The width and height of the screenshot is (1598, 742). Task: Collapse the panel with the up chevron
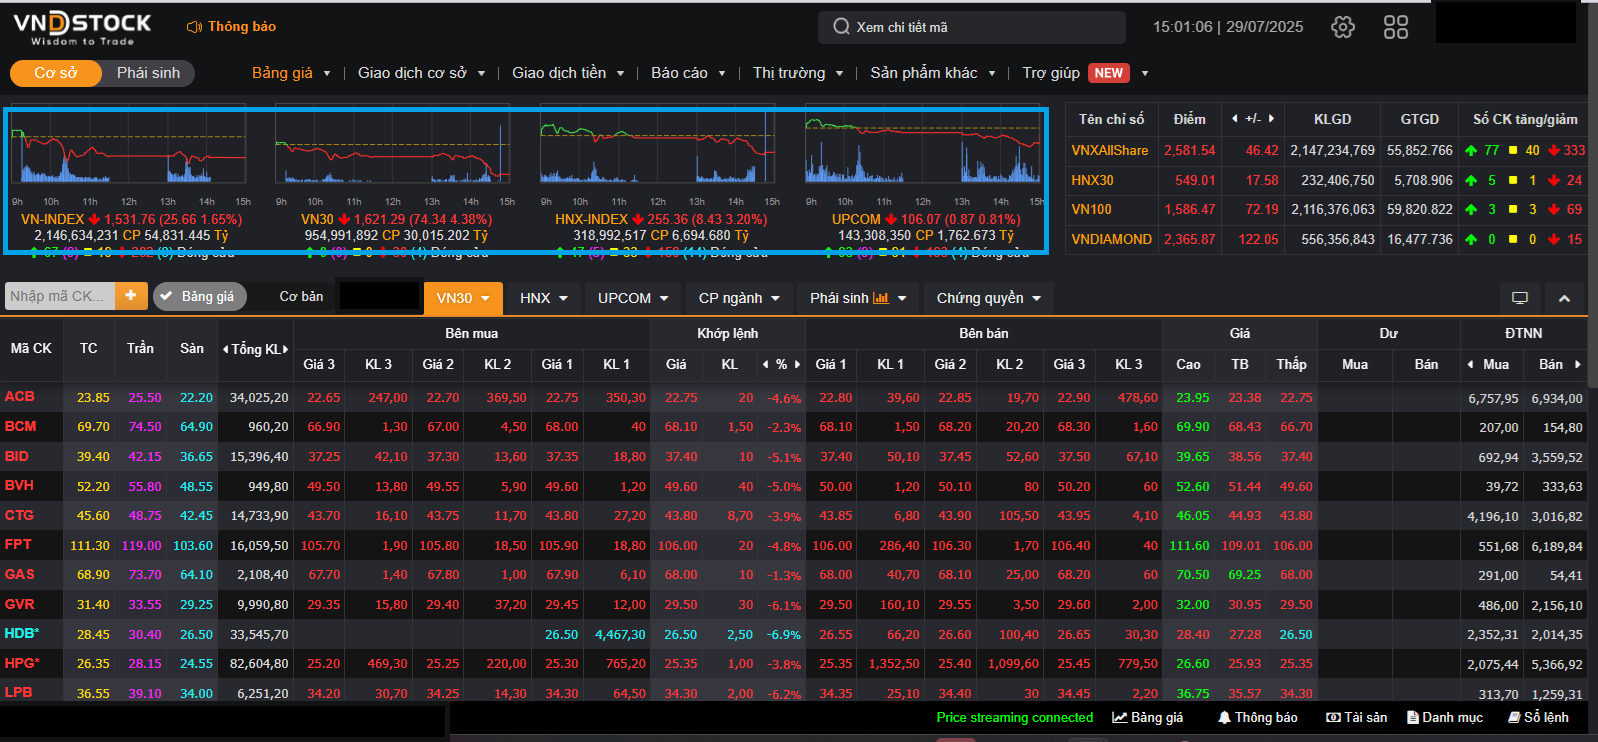(1564, 298)
